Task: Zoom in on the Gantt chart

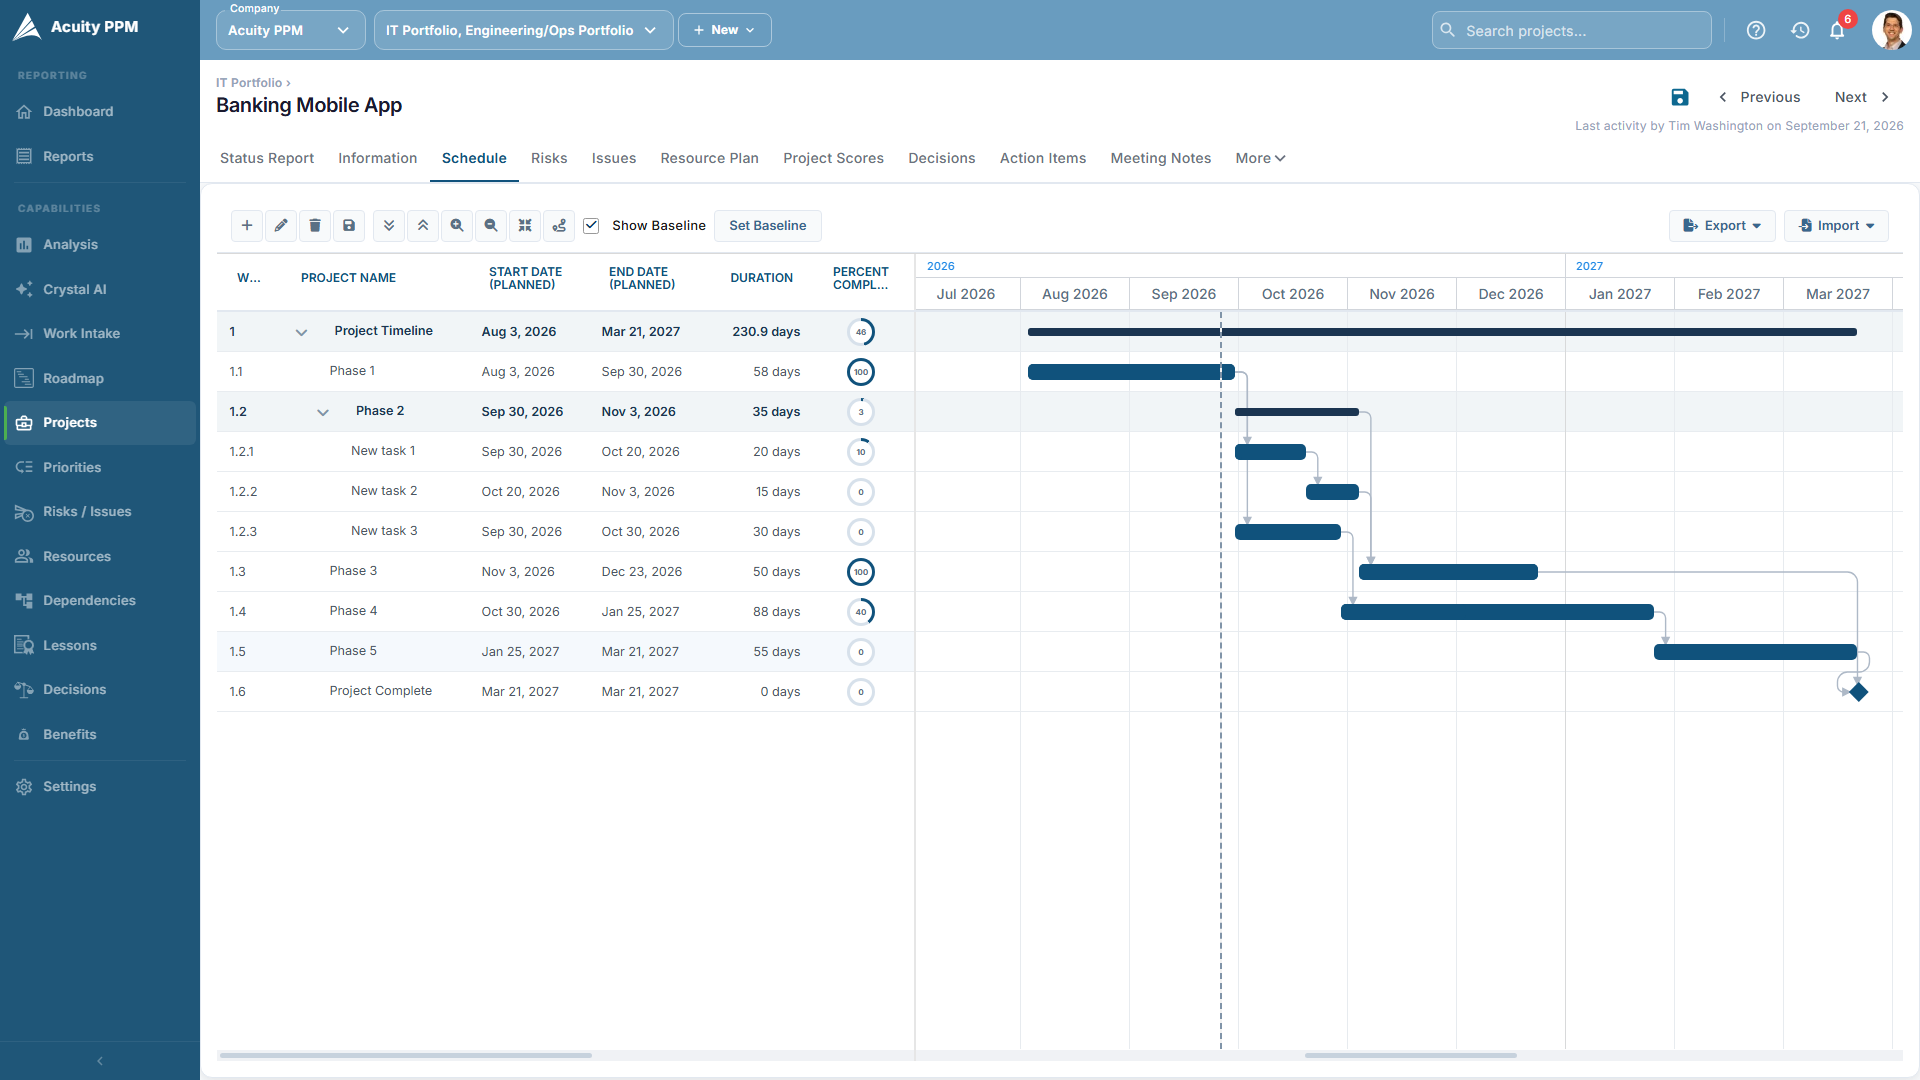Action: click(457, 226)
